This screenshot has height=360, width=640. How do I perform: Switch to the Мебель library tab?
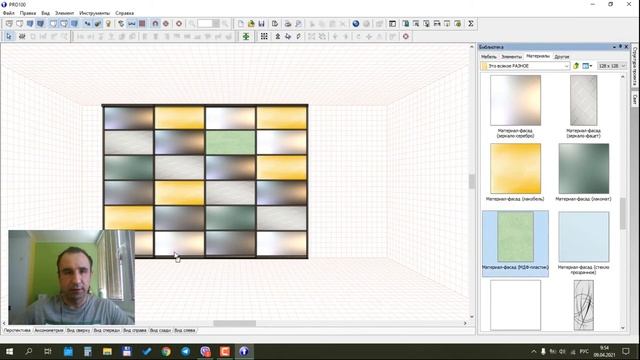[489, 56]
